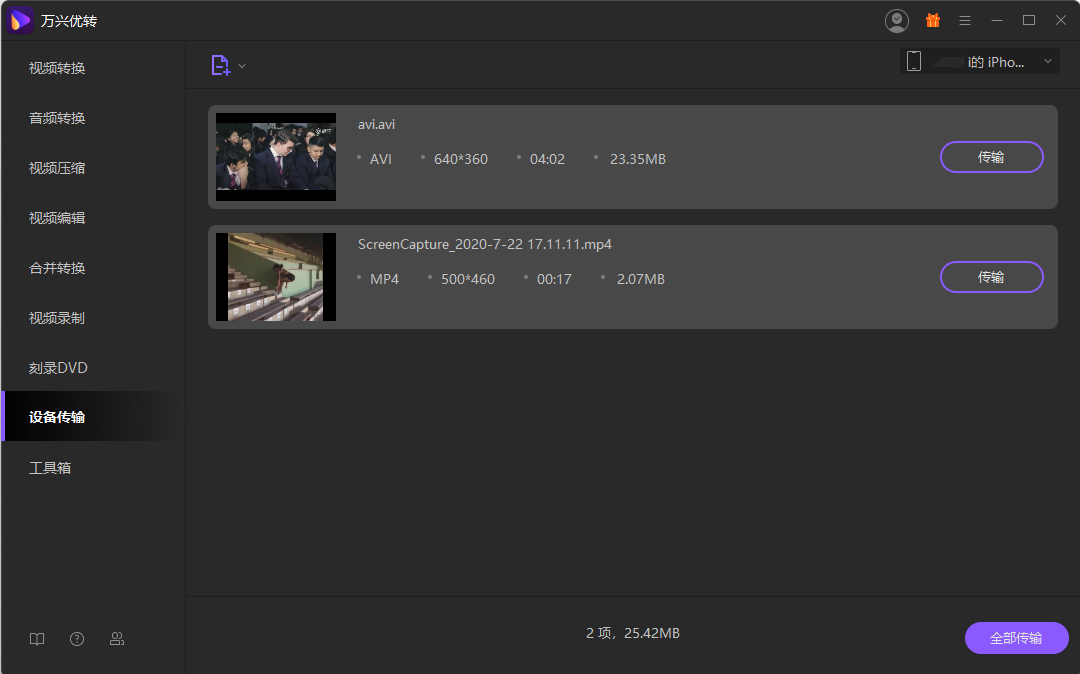Viewport: 1080px width, 674px height.
Task: Click the MP4 format label
Action: point(384,279)
